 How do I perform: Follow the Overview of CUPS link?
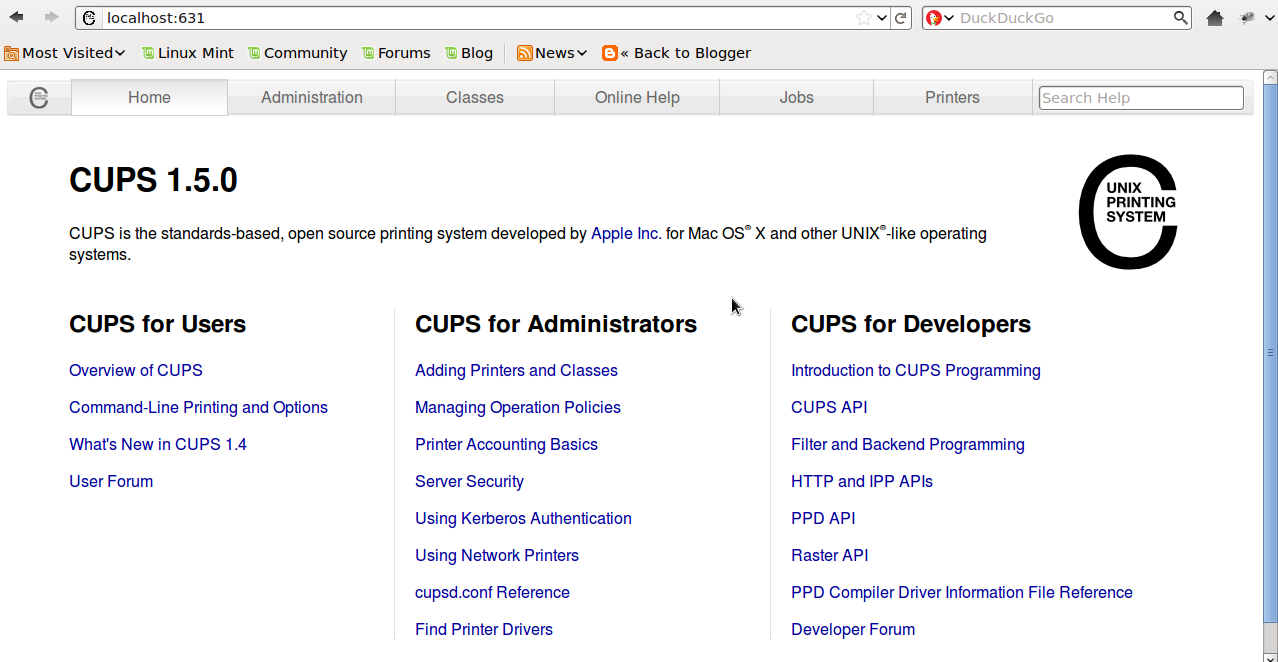136,370
